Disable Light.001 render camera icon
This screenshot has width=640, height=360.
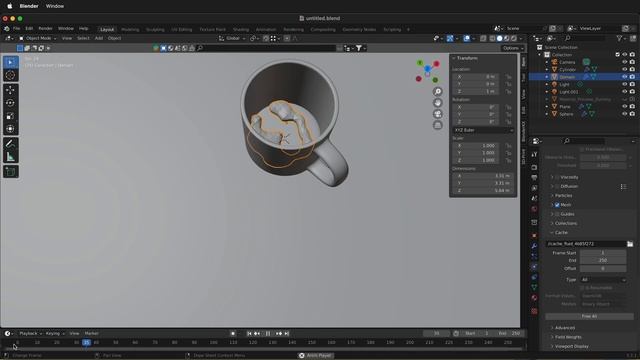click(632, 91)
